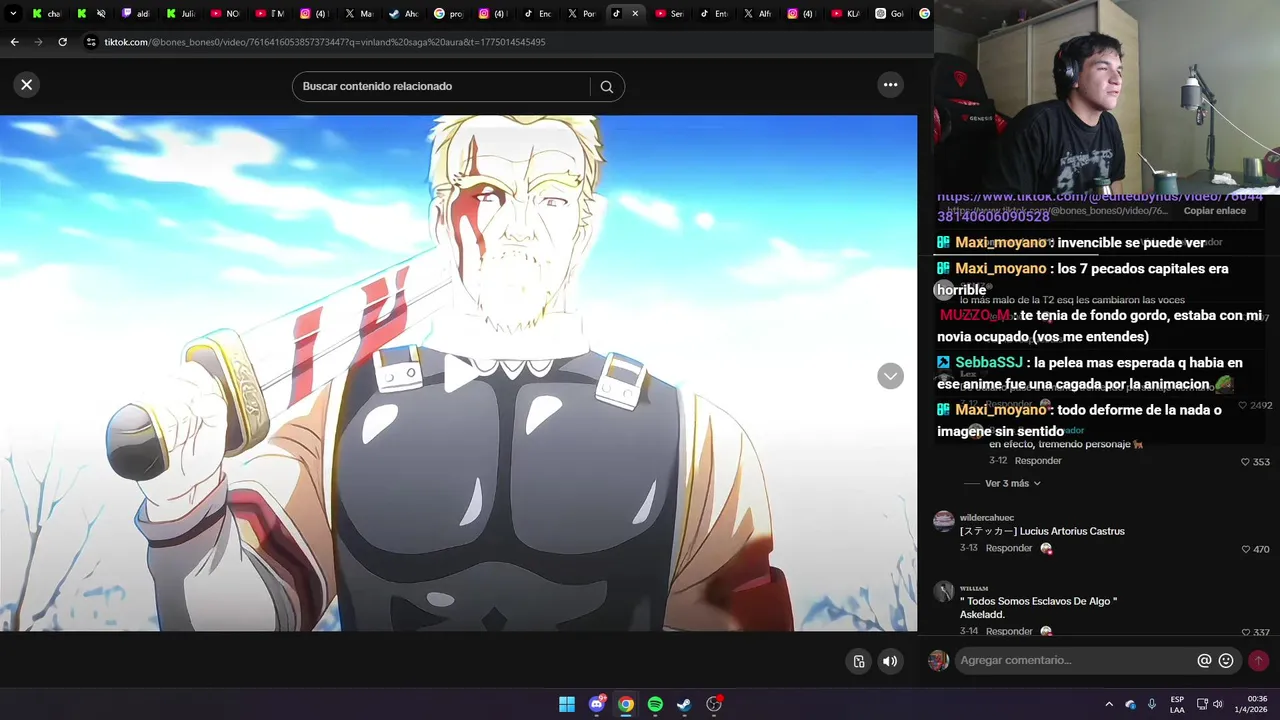The image size is (1280, 720).
Task: Open Chrome from the taskbar
Action: tap(626, 704)
